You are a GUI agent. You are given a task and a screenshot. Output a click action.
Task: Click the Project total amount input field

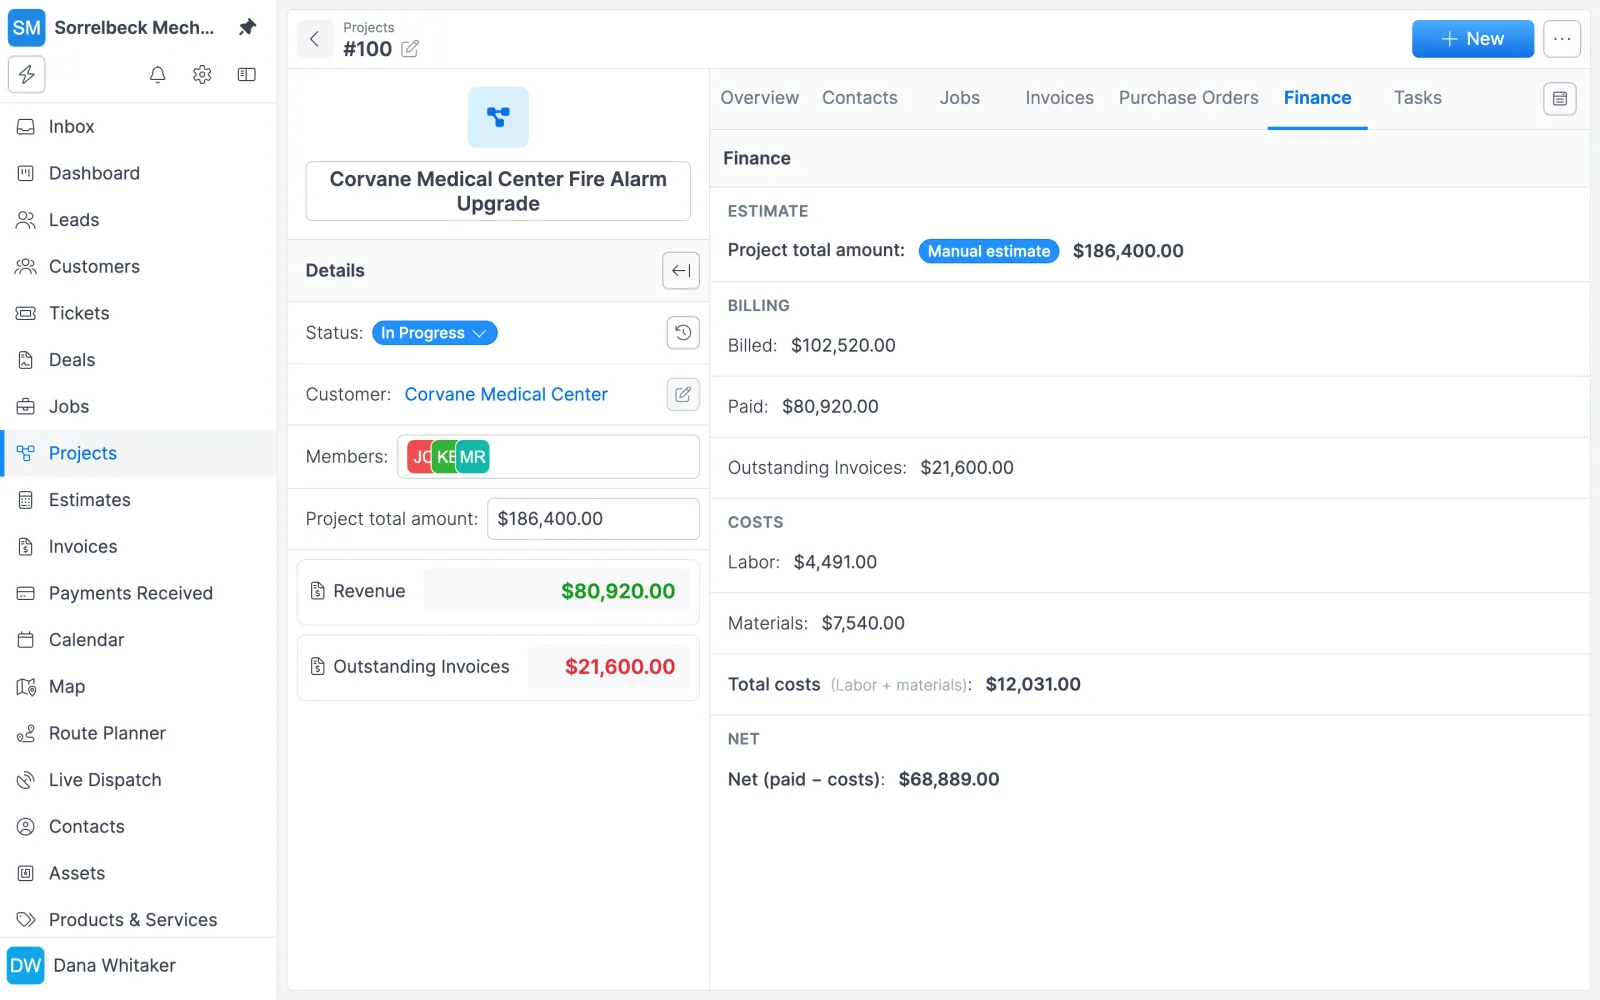pos(593,519)
